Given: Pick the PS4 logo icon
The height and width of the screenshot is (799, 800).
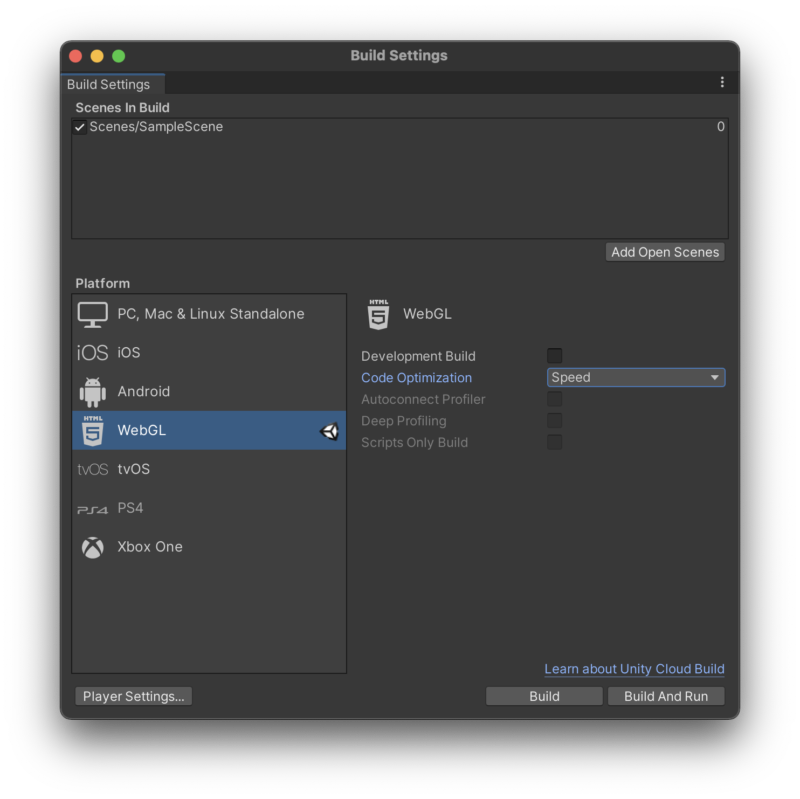Looking at the screenshot, I should [92, 509].
